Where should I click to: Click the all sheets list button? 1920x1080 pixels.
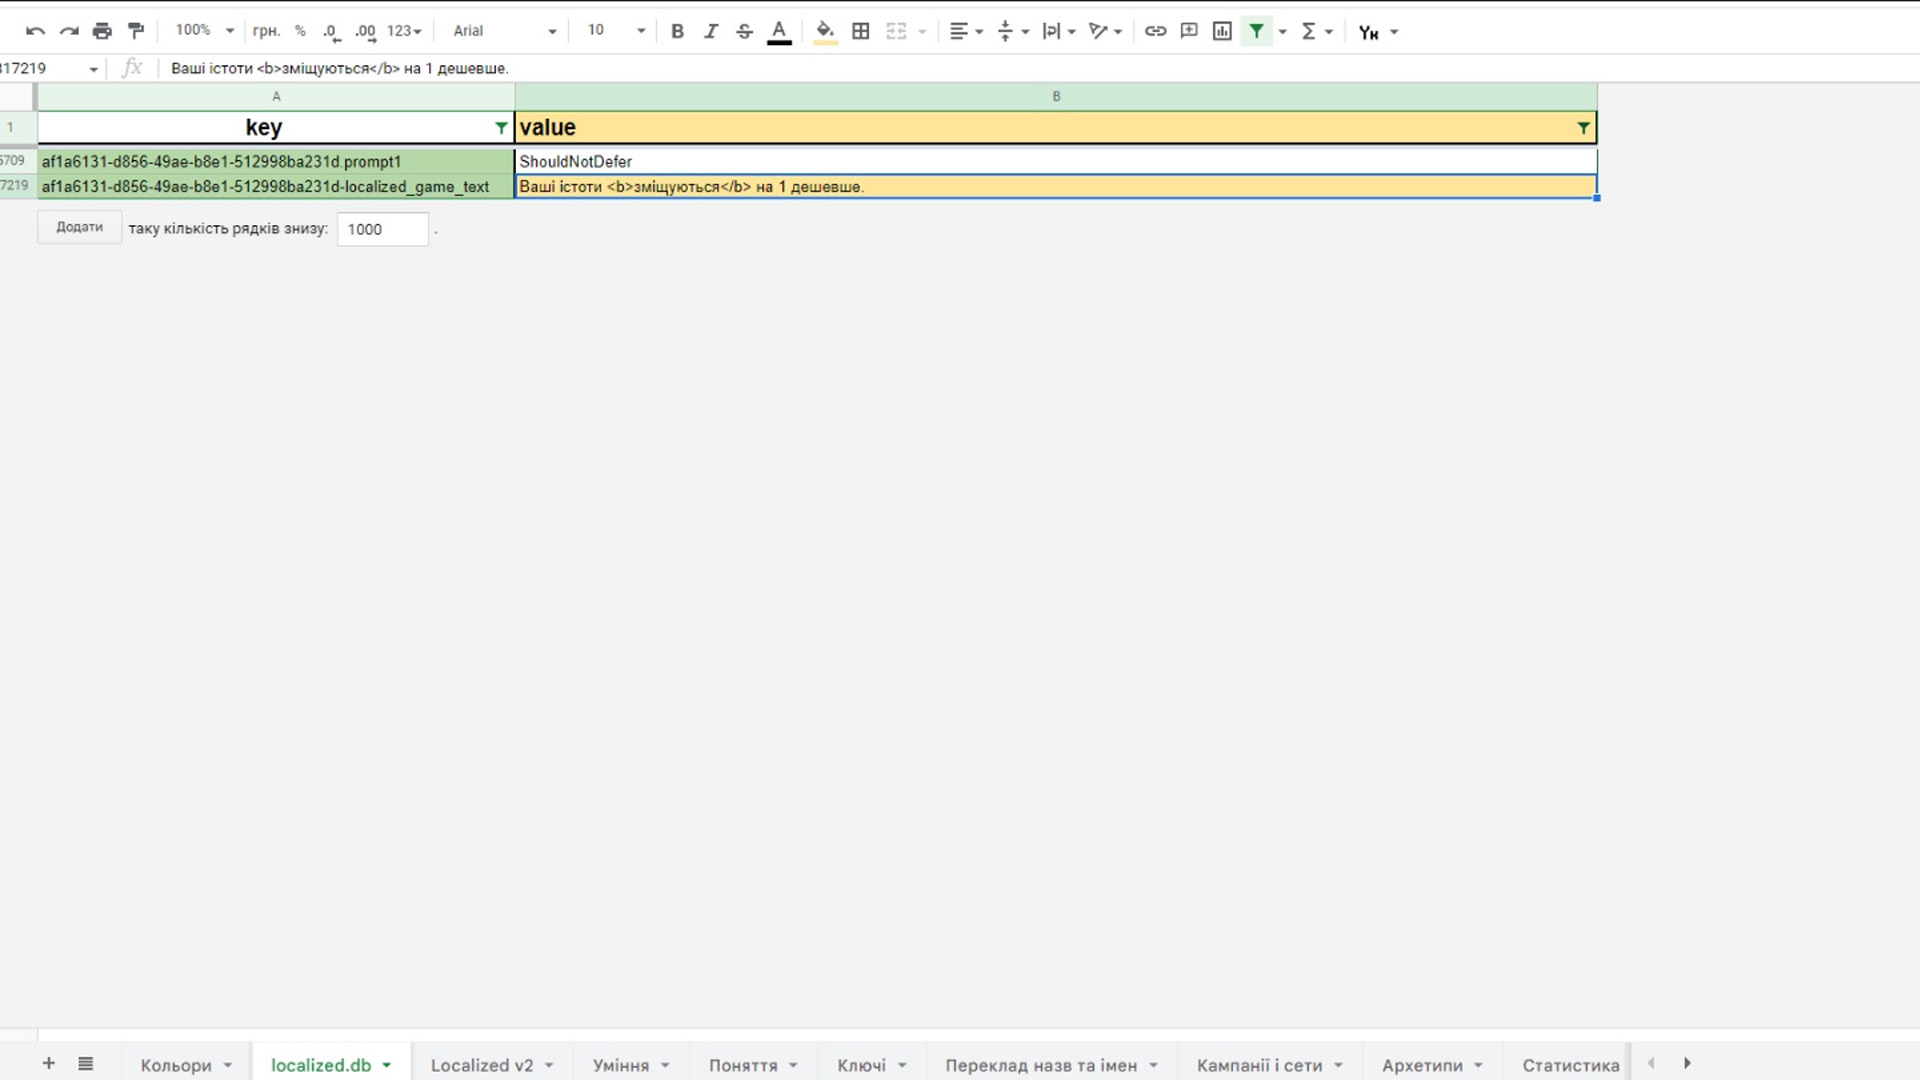pyautogui.click(x=86, y=1064)
